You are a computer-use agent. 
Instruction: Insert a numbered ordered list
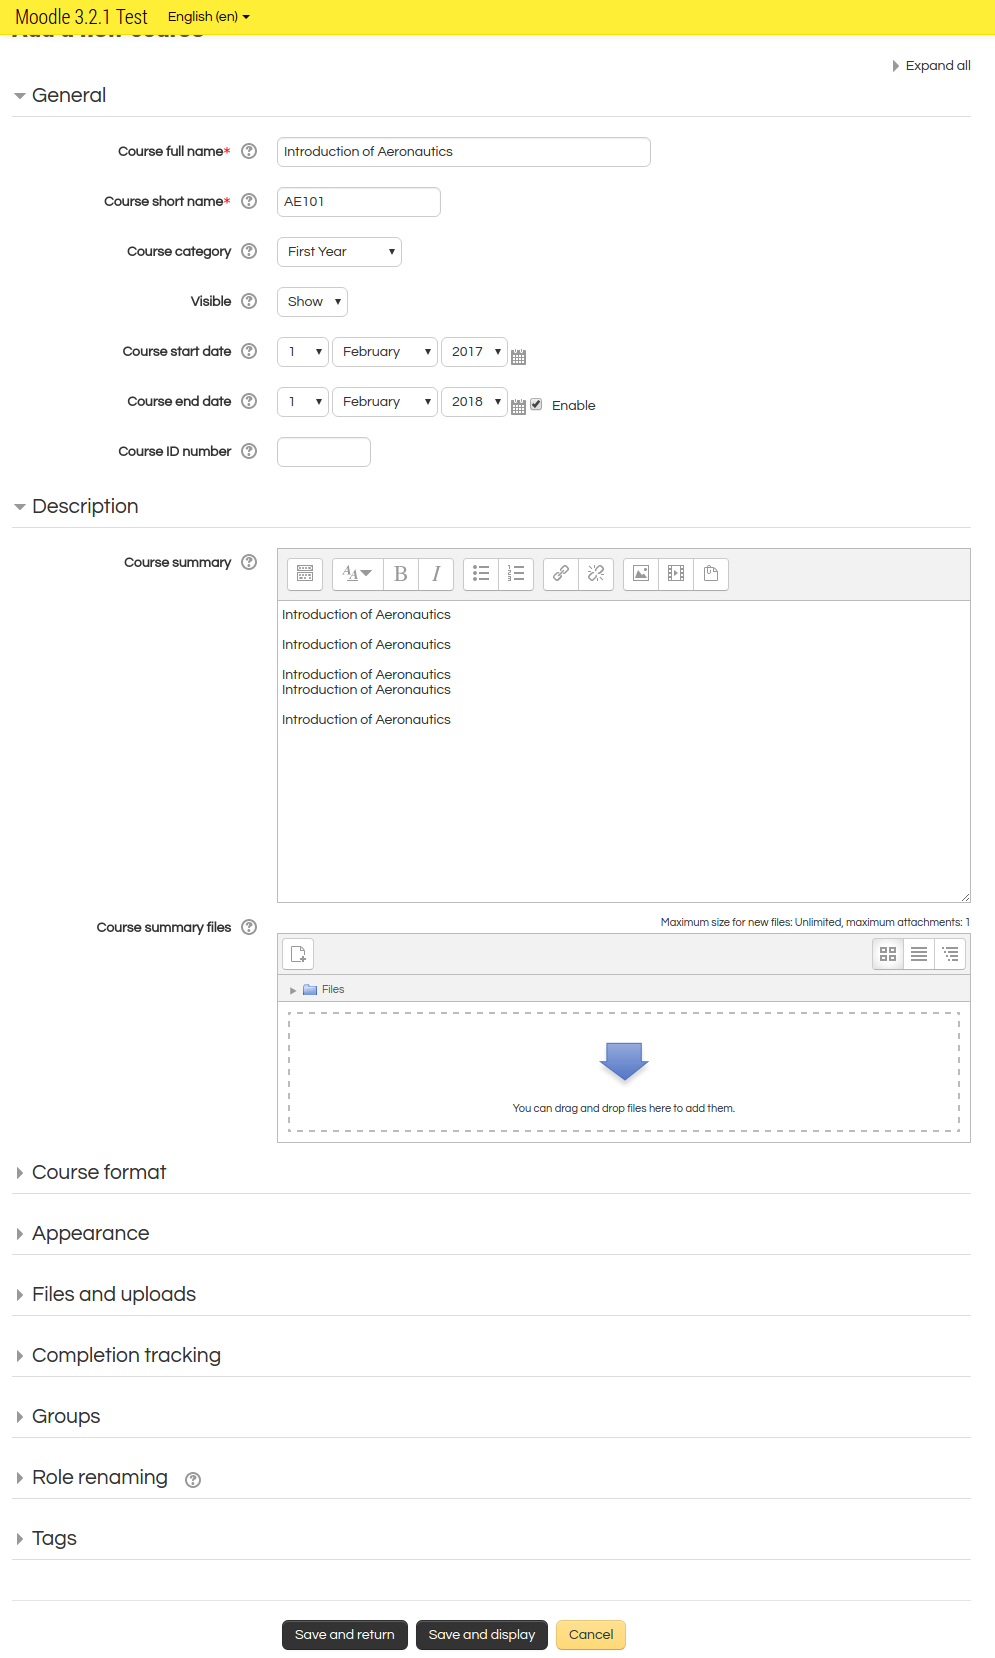pos(516,574)
